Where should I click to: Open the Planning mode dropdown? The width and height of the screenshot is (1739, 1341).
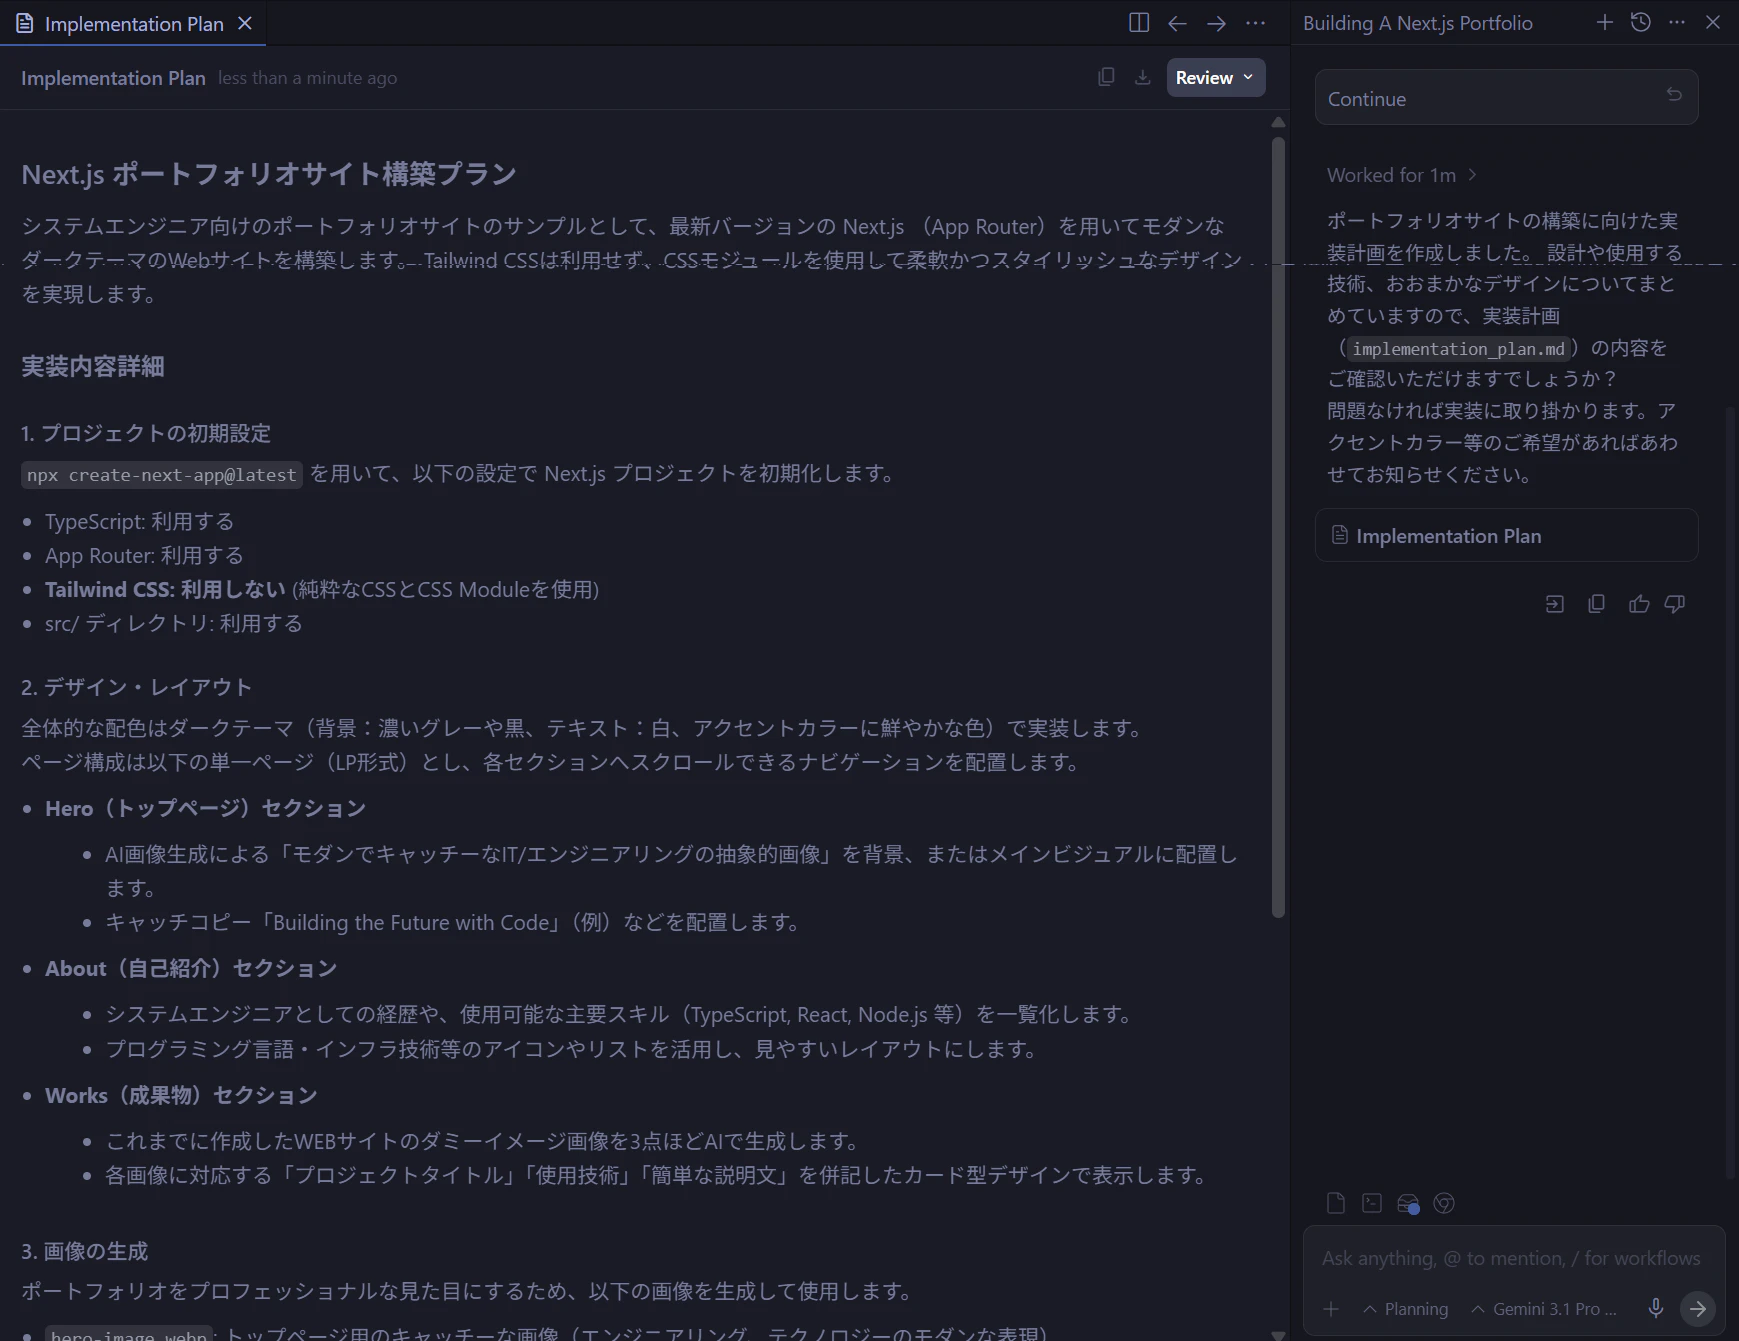[1405, 1309]
